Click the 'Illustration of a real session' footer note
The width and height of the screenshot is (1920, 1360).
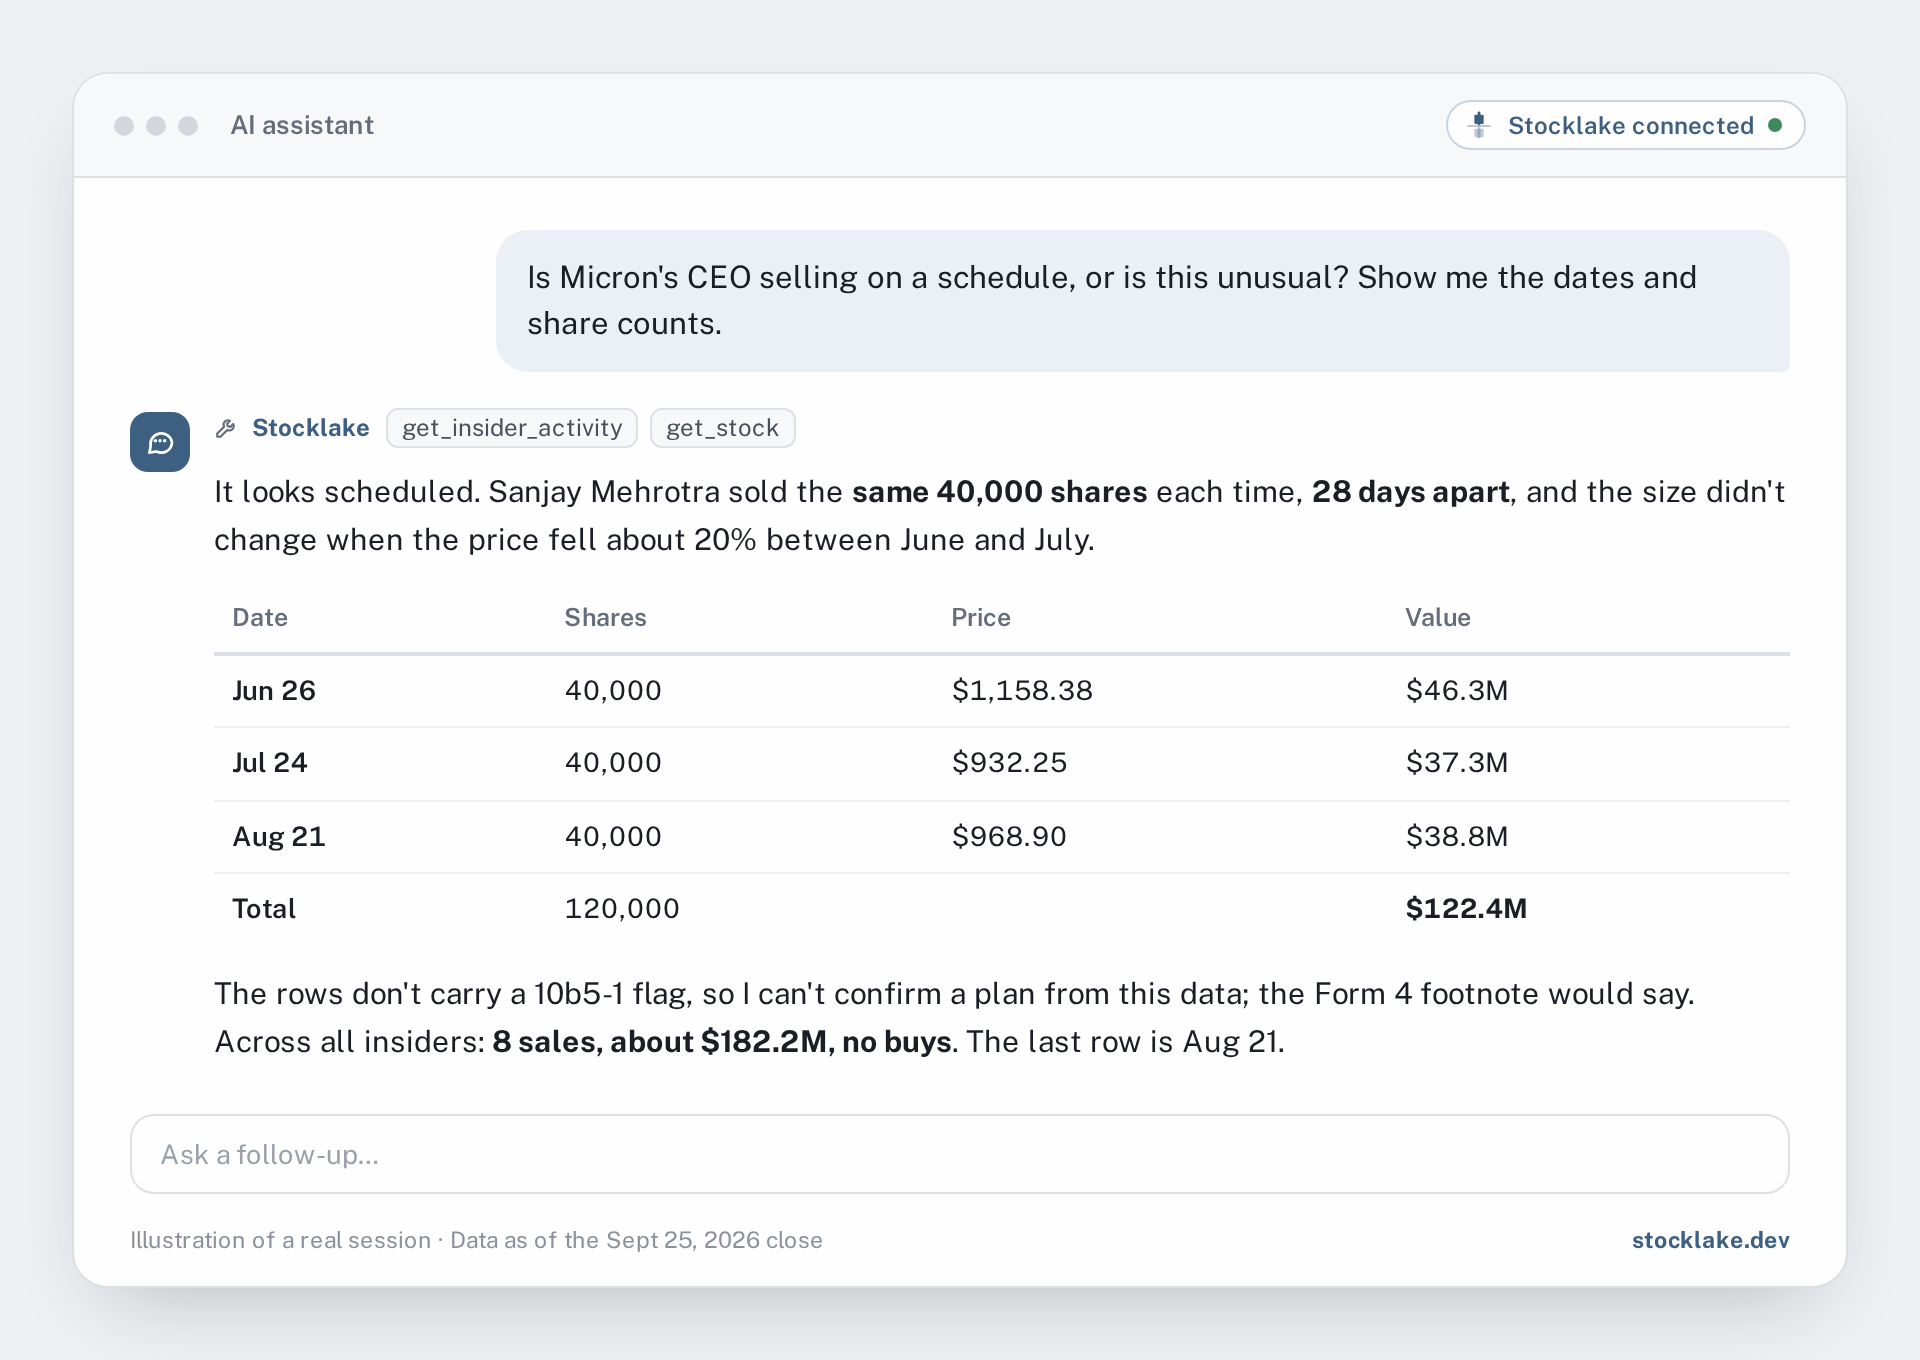point(280,1240)
